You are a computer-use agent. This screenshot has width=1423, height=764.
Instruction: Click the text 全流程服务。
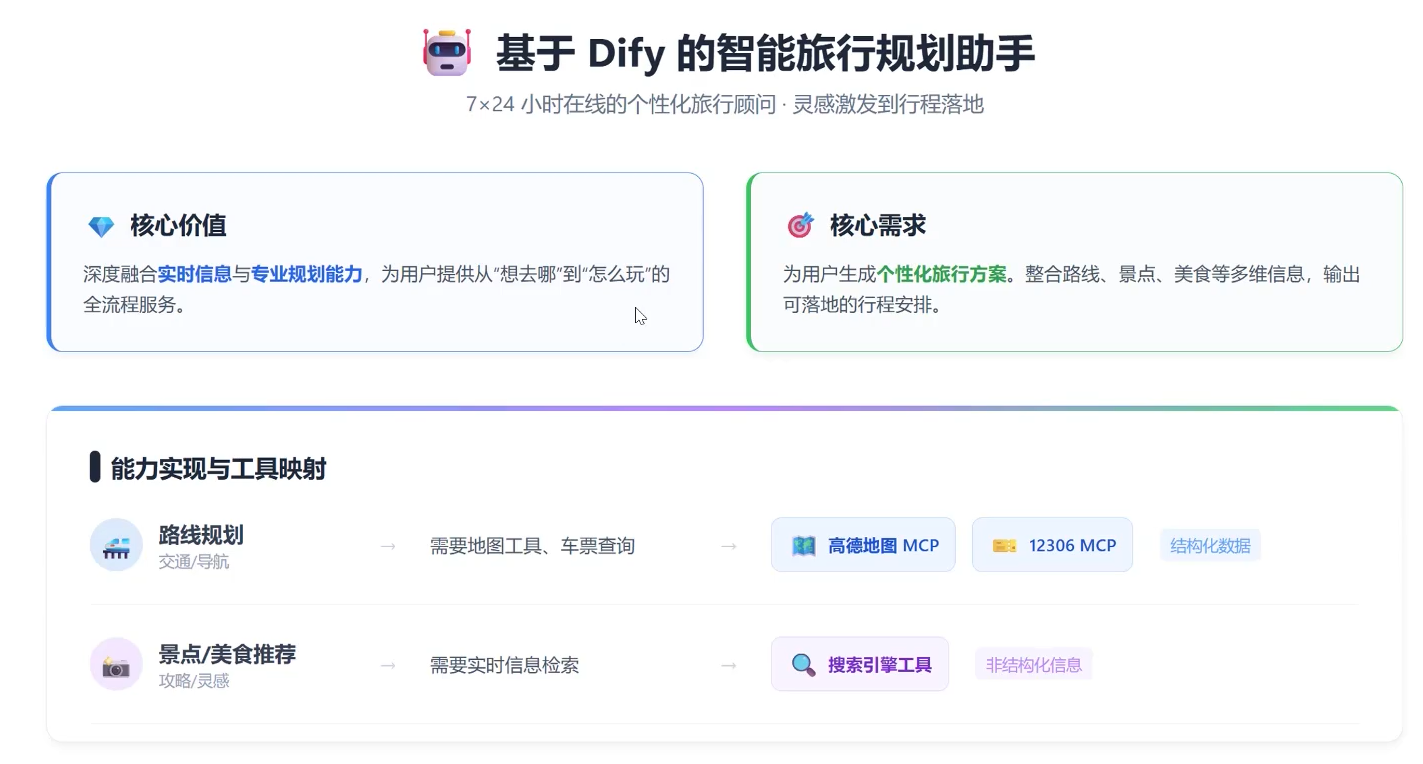[x=135, y=305]
